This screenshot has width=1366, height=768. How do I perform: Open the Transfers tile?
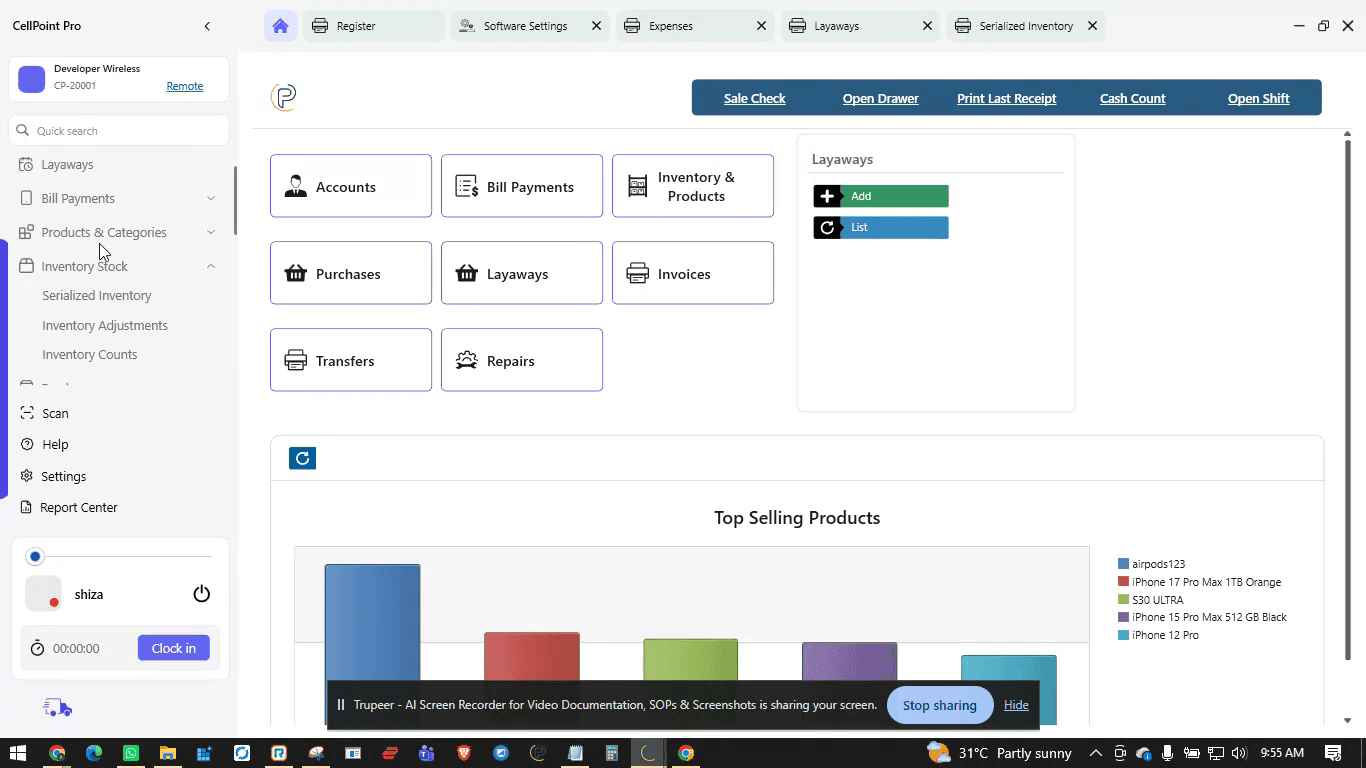pyautogui.click(x=351, y=360)
